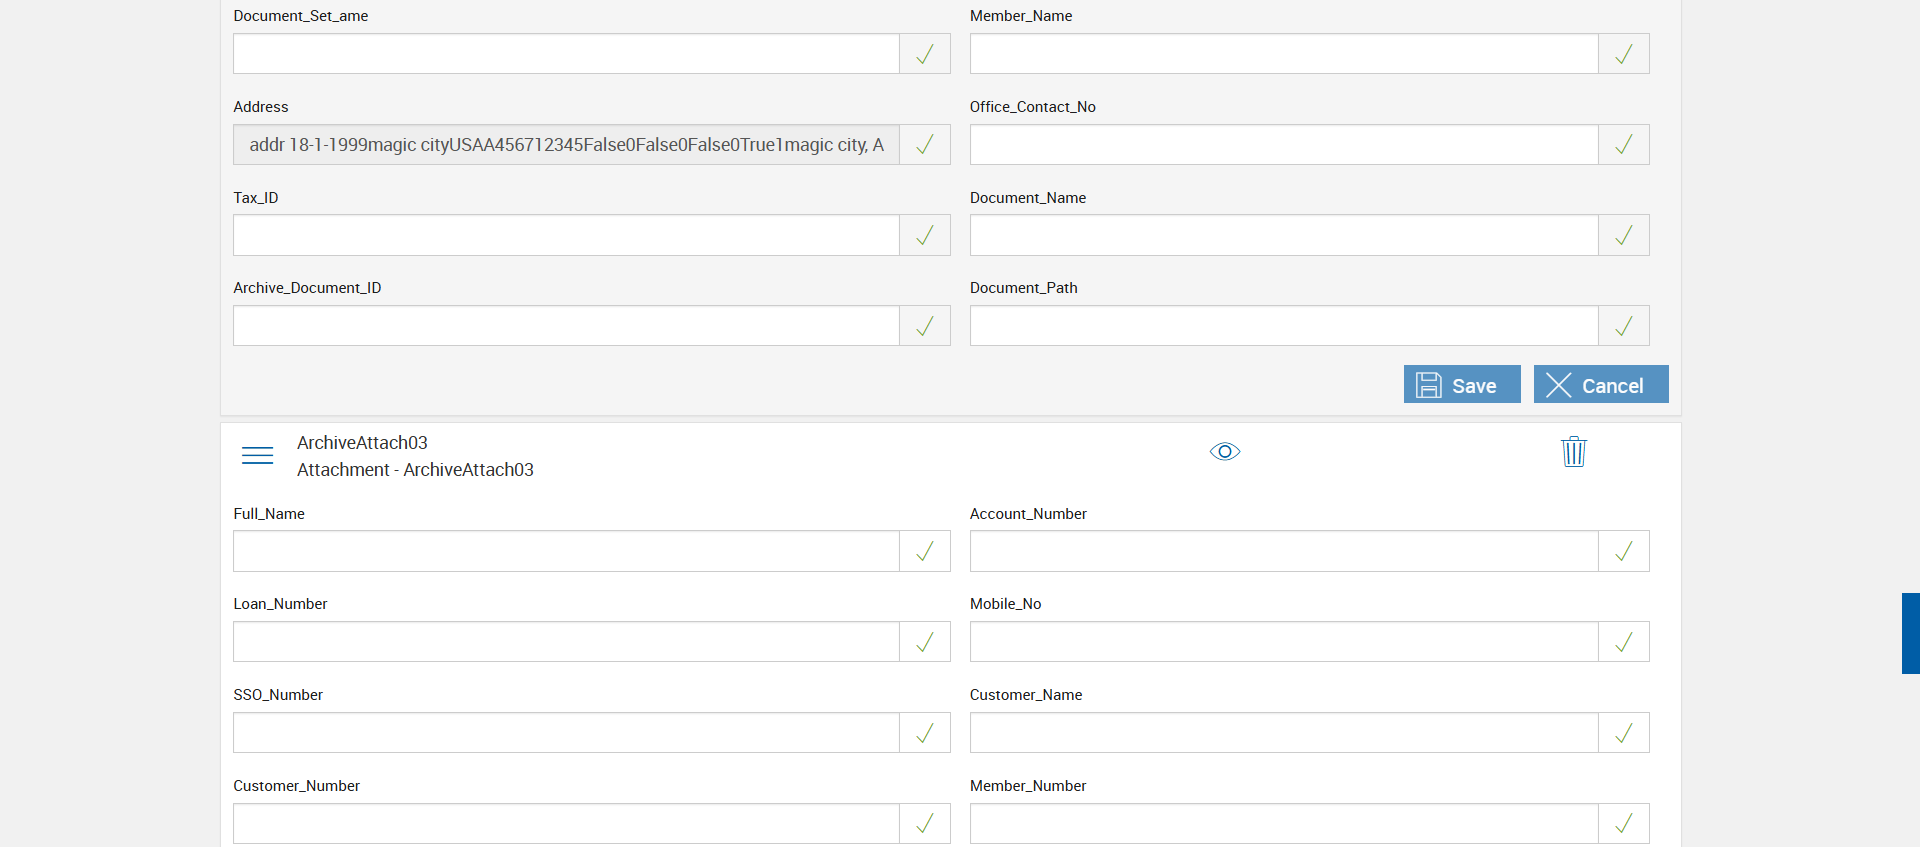Delete the ArchiveAttach03 attachment with trash icon

1574,452
